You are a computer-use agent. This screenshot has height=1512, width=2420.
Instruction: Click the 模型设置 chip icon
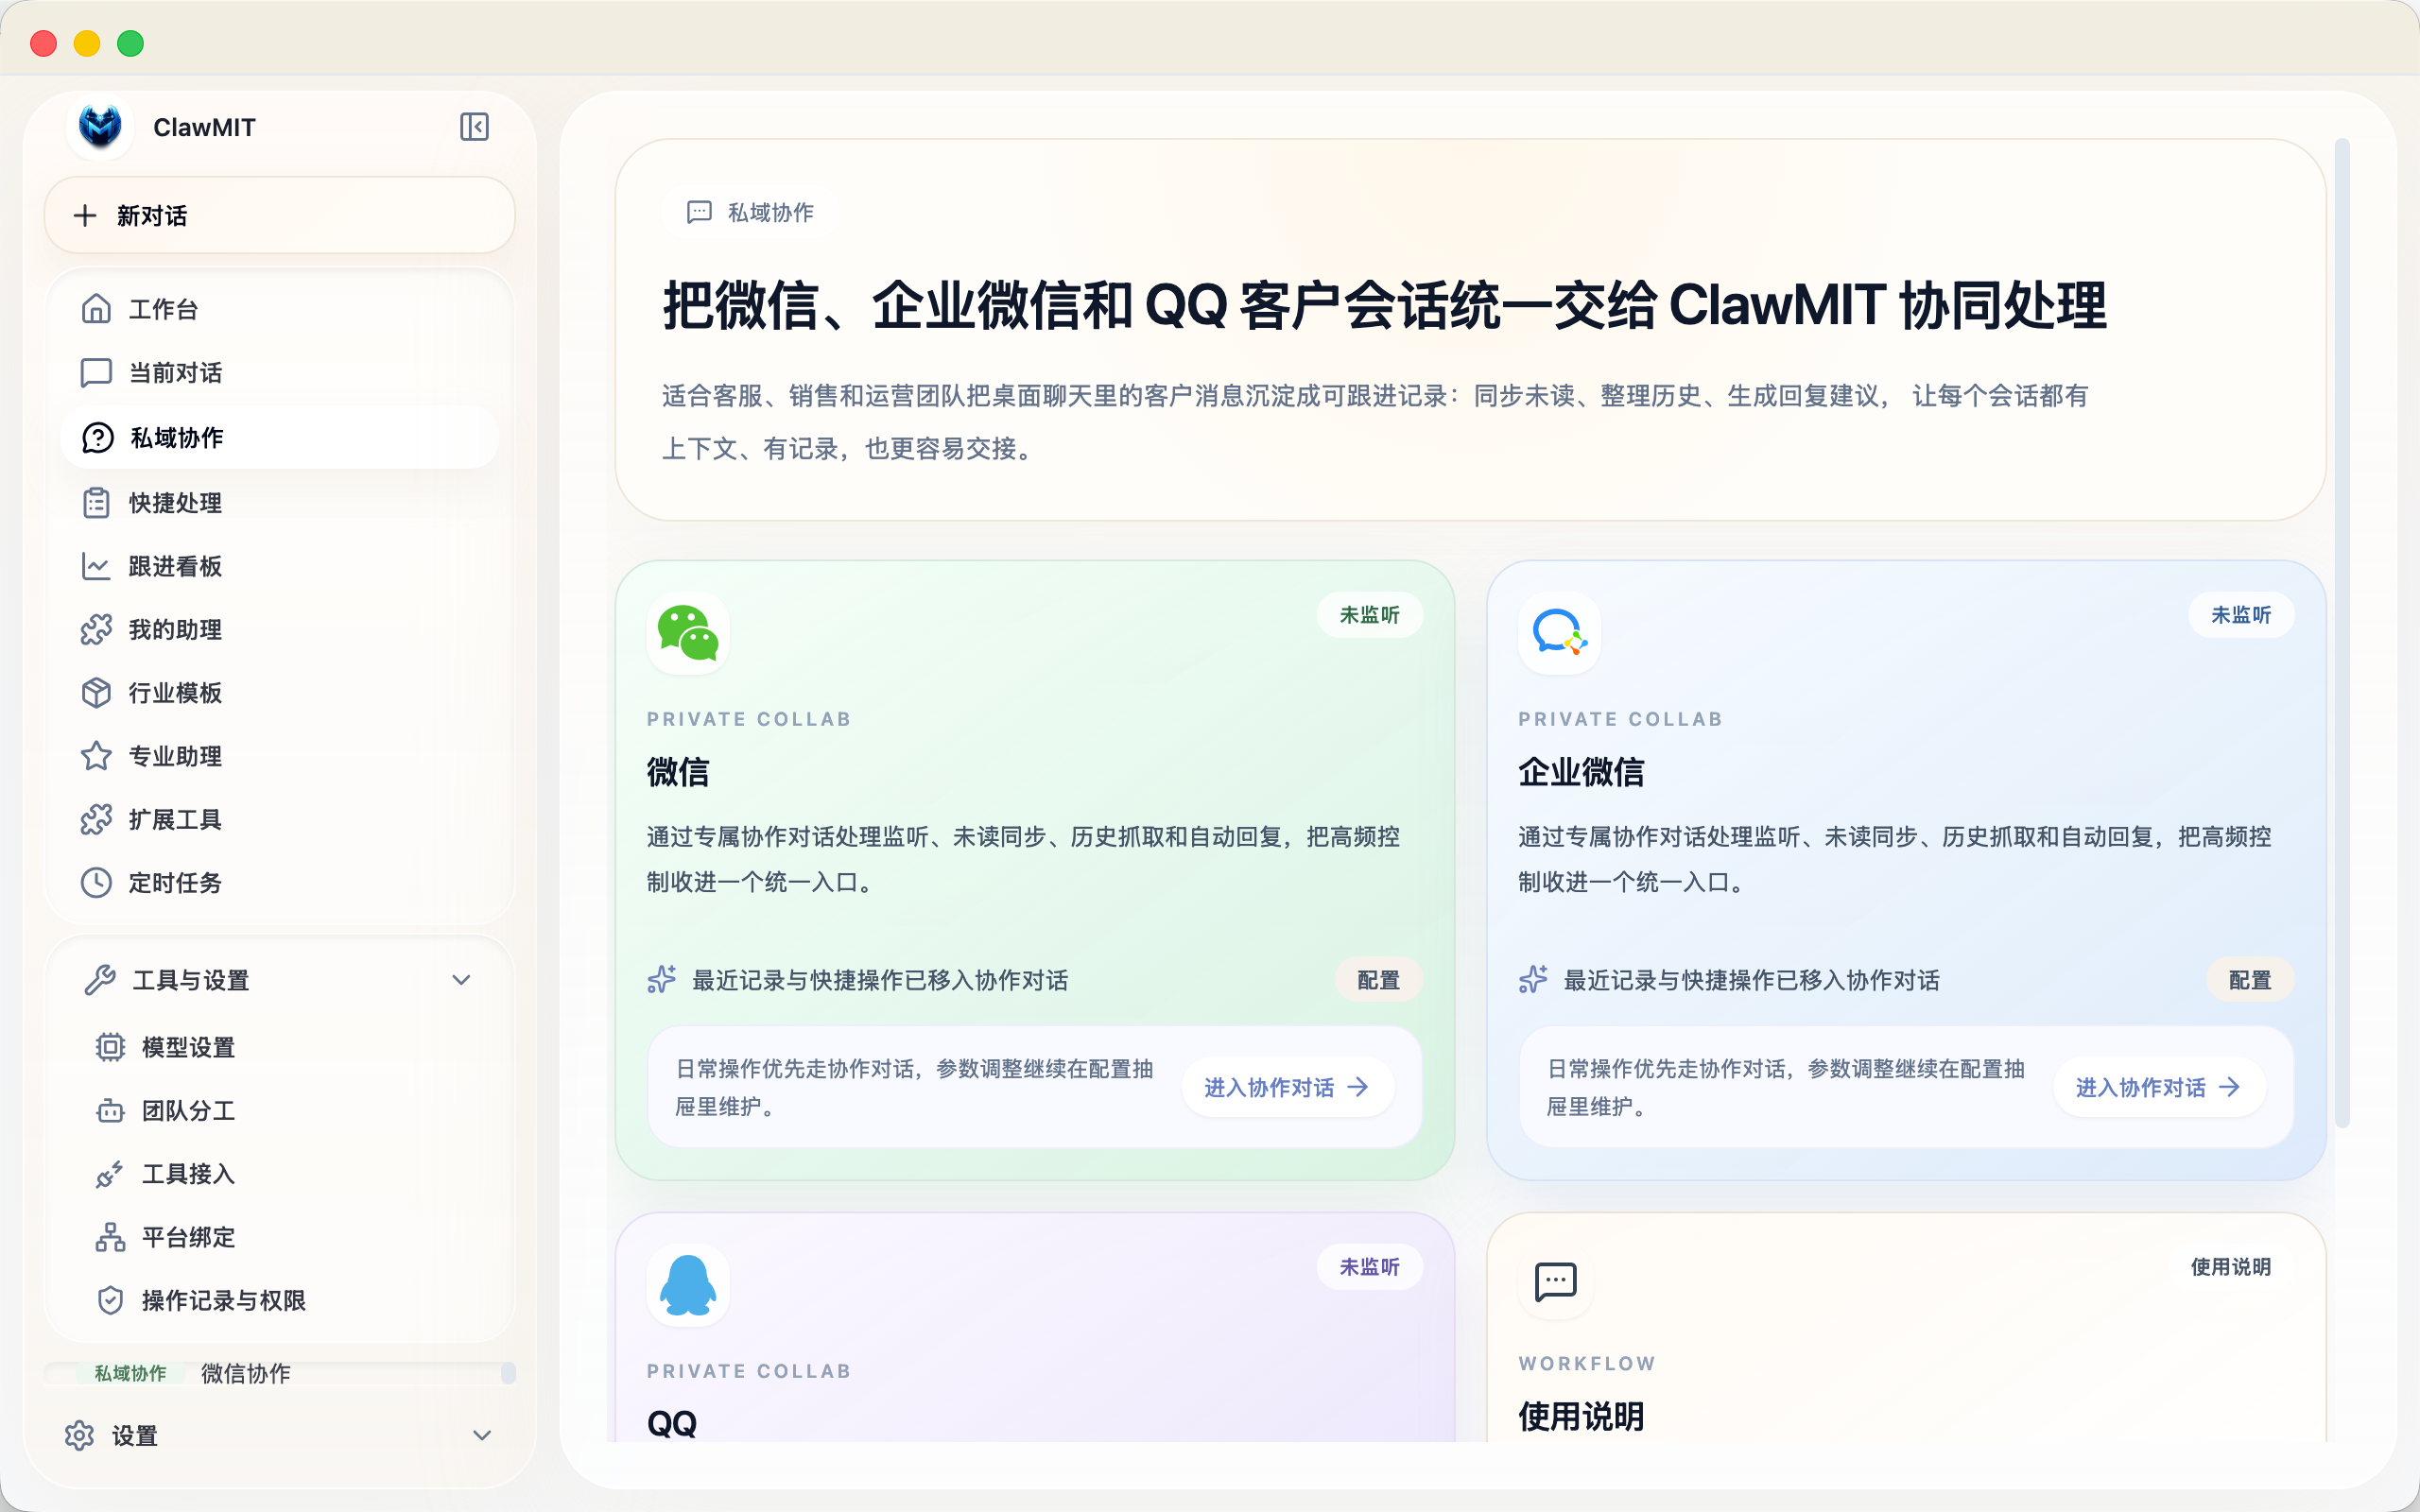(110, 1047)
